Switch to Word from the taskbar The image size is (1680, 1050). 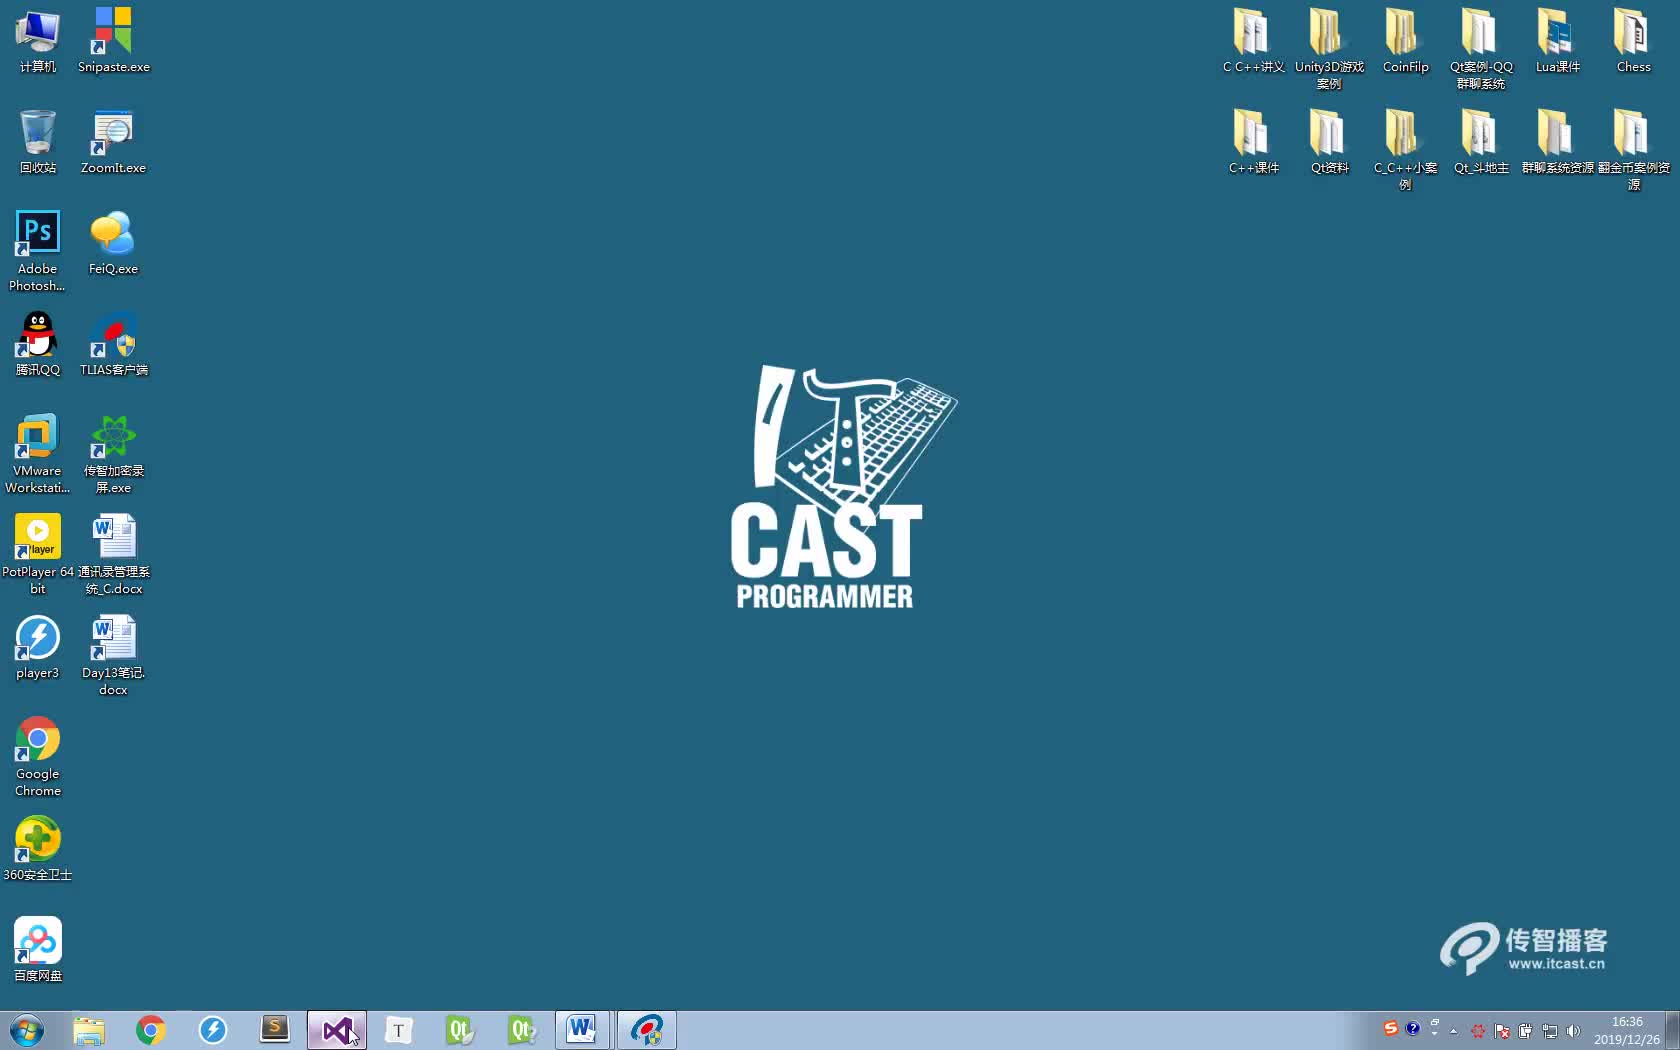coord(583,1030)
